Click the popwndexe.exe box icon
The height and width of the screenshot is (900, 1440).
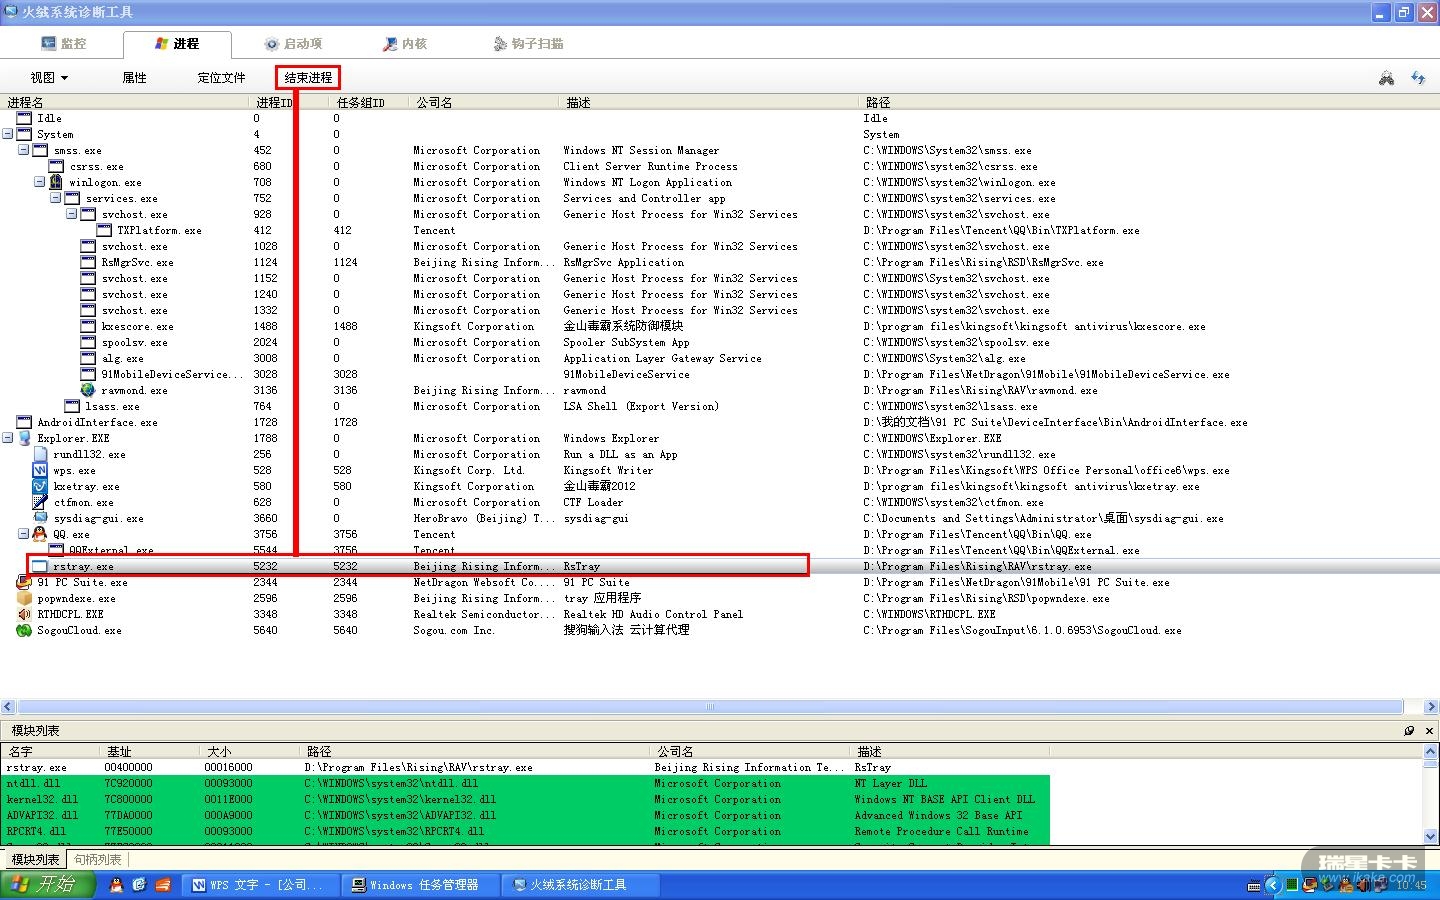[x=24, y=598]
